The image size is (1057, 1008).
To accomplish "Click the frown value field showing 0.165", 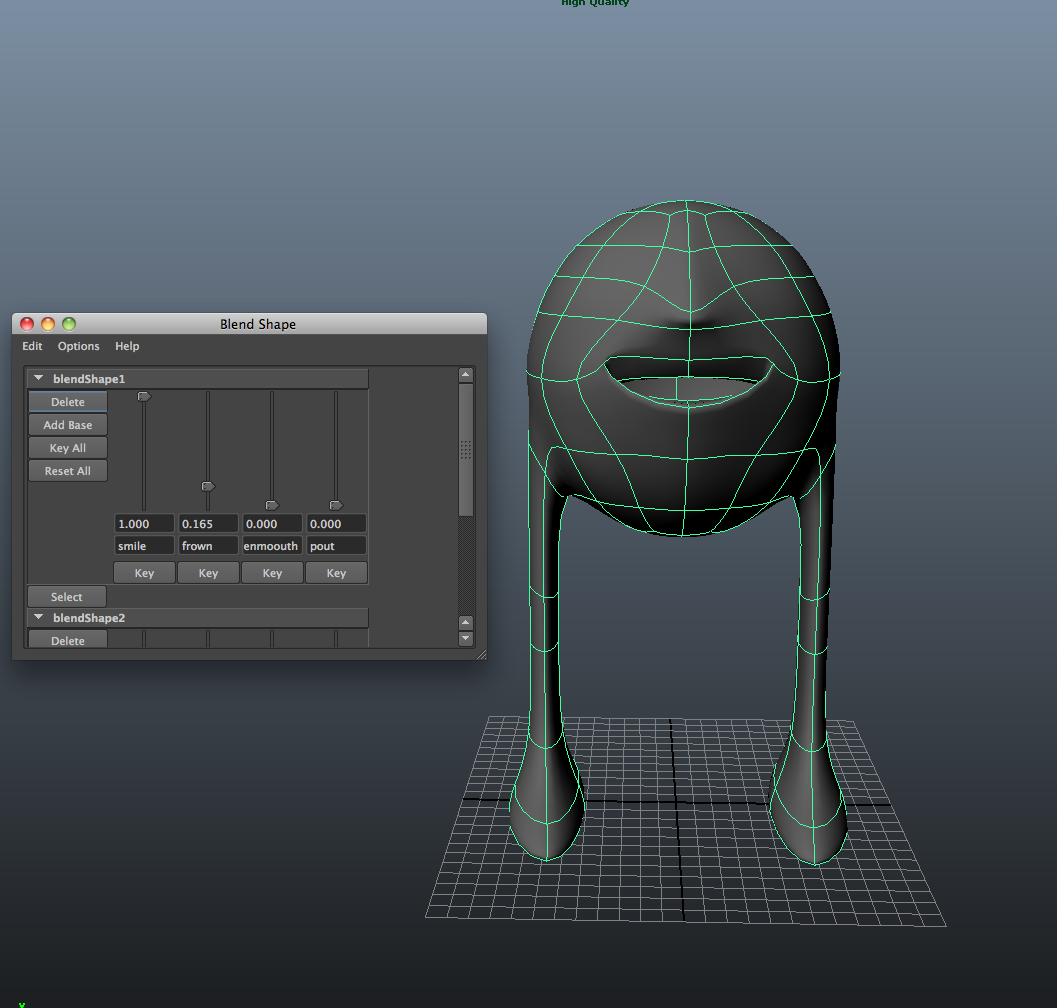I will (x=208, y=524).
